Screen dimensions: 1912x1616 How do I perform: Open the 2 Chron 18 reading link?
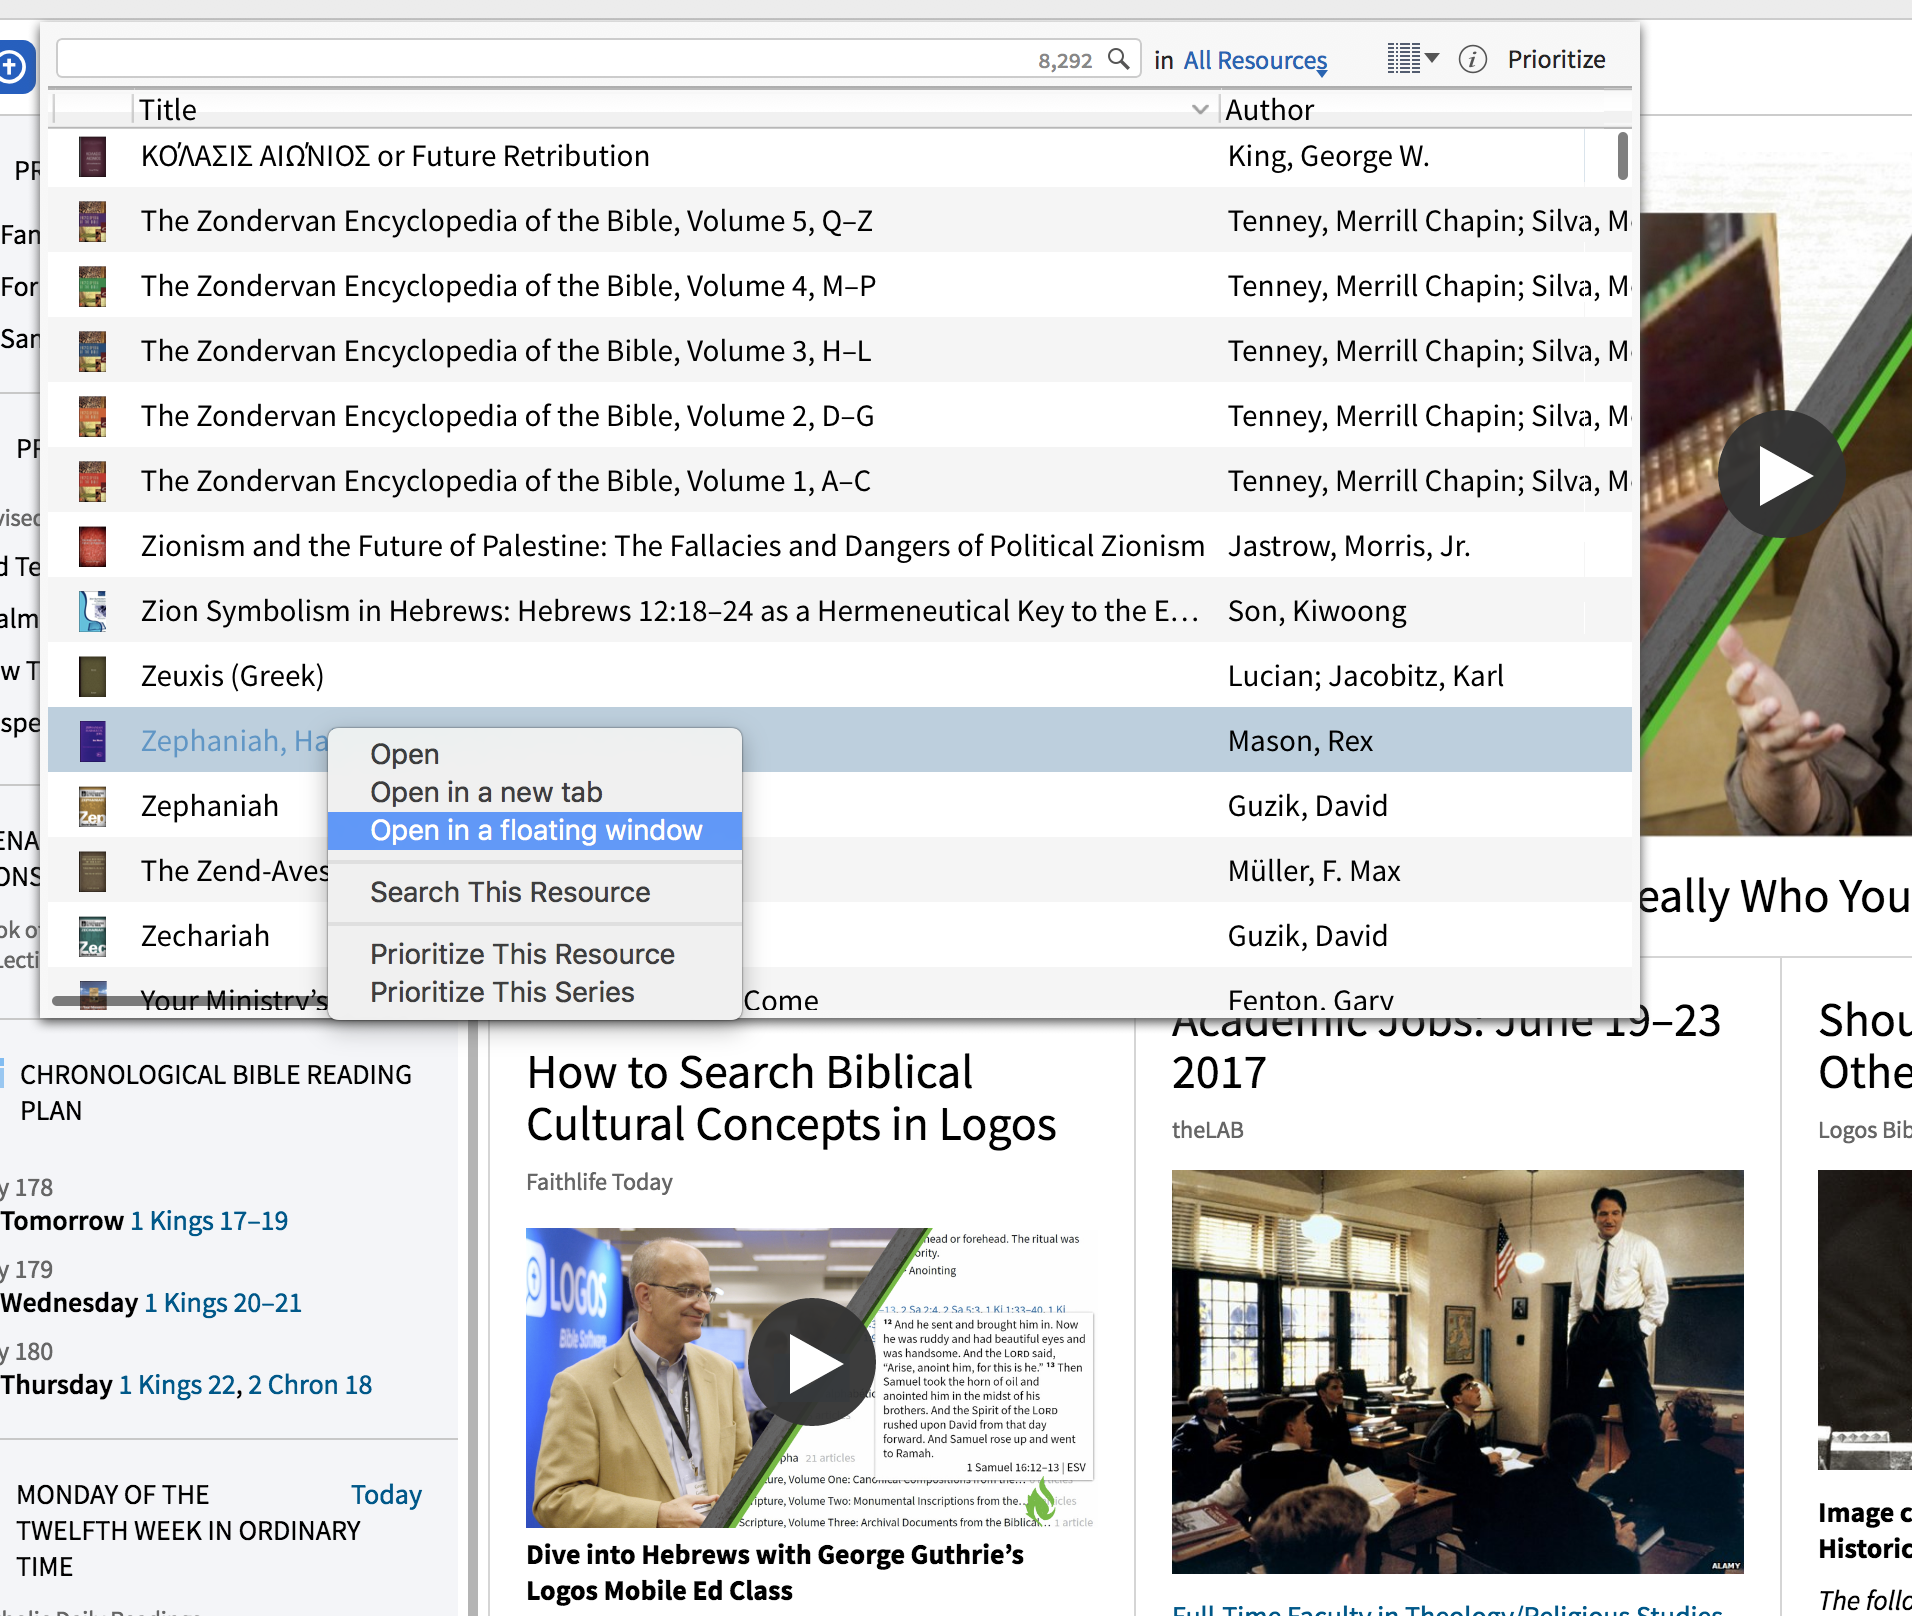[310, 1385]
